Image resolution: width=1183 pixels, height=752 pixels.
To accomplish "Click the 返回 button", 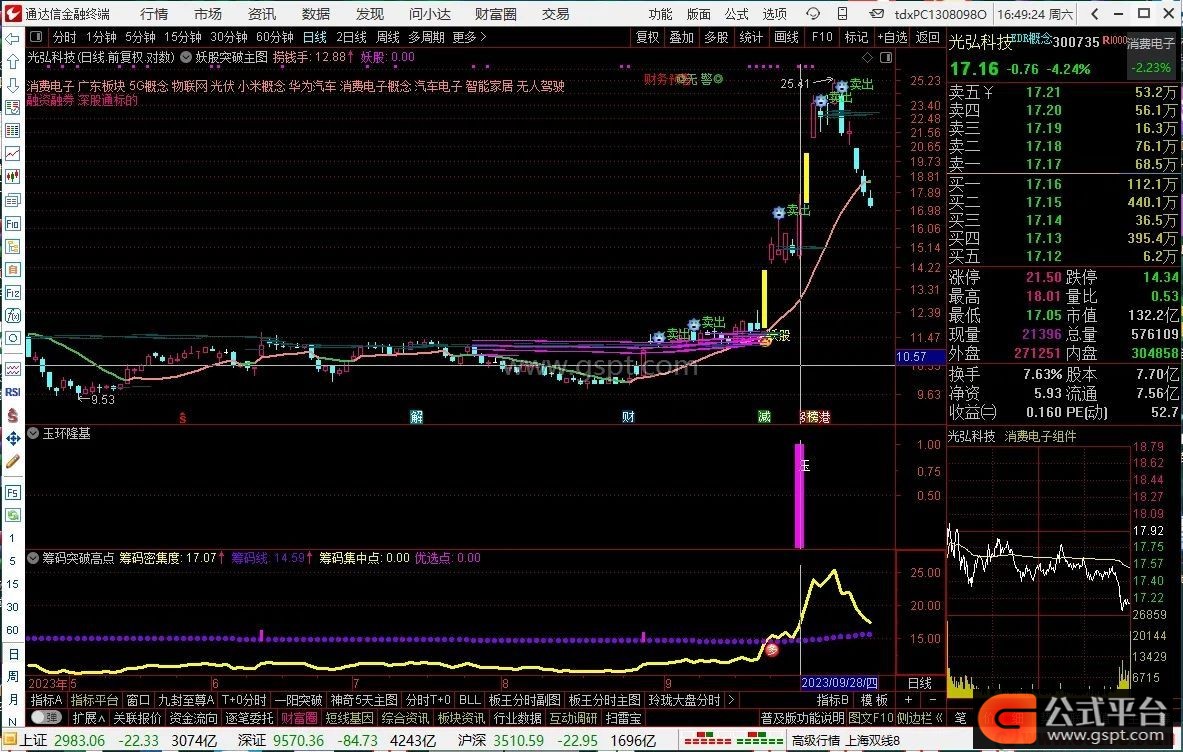I will click(927, 37).
